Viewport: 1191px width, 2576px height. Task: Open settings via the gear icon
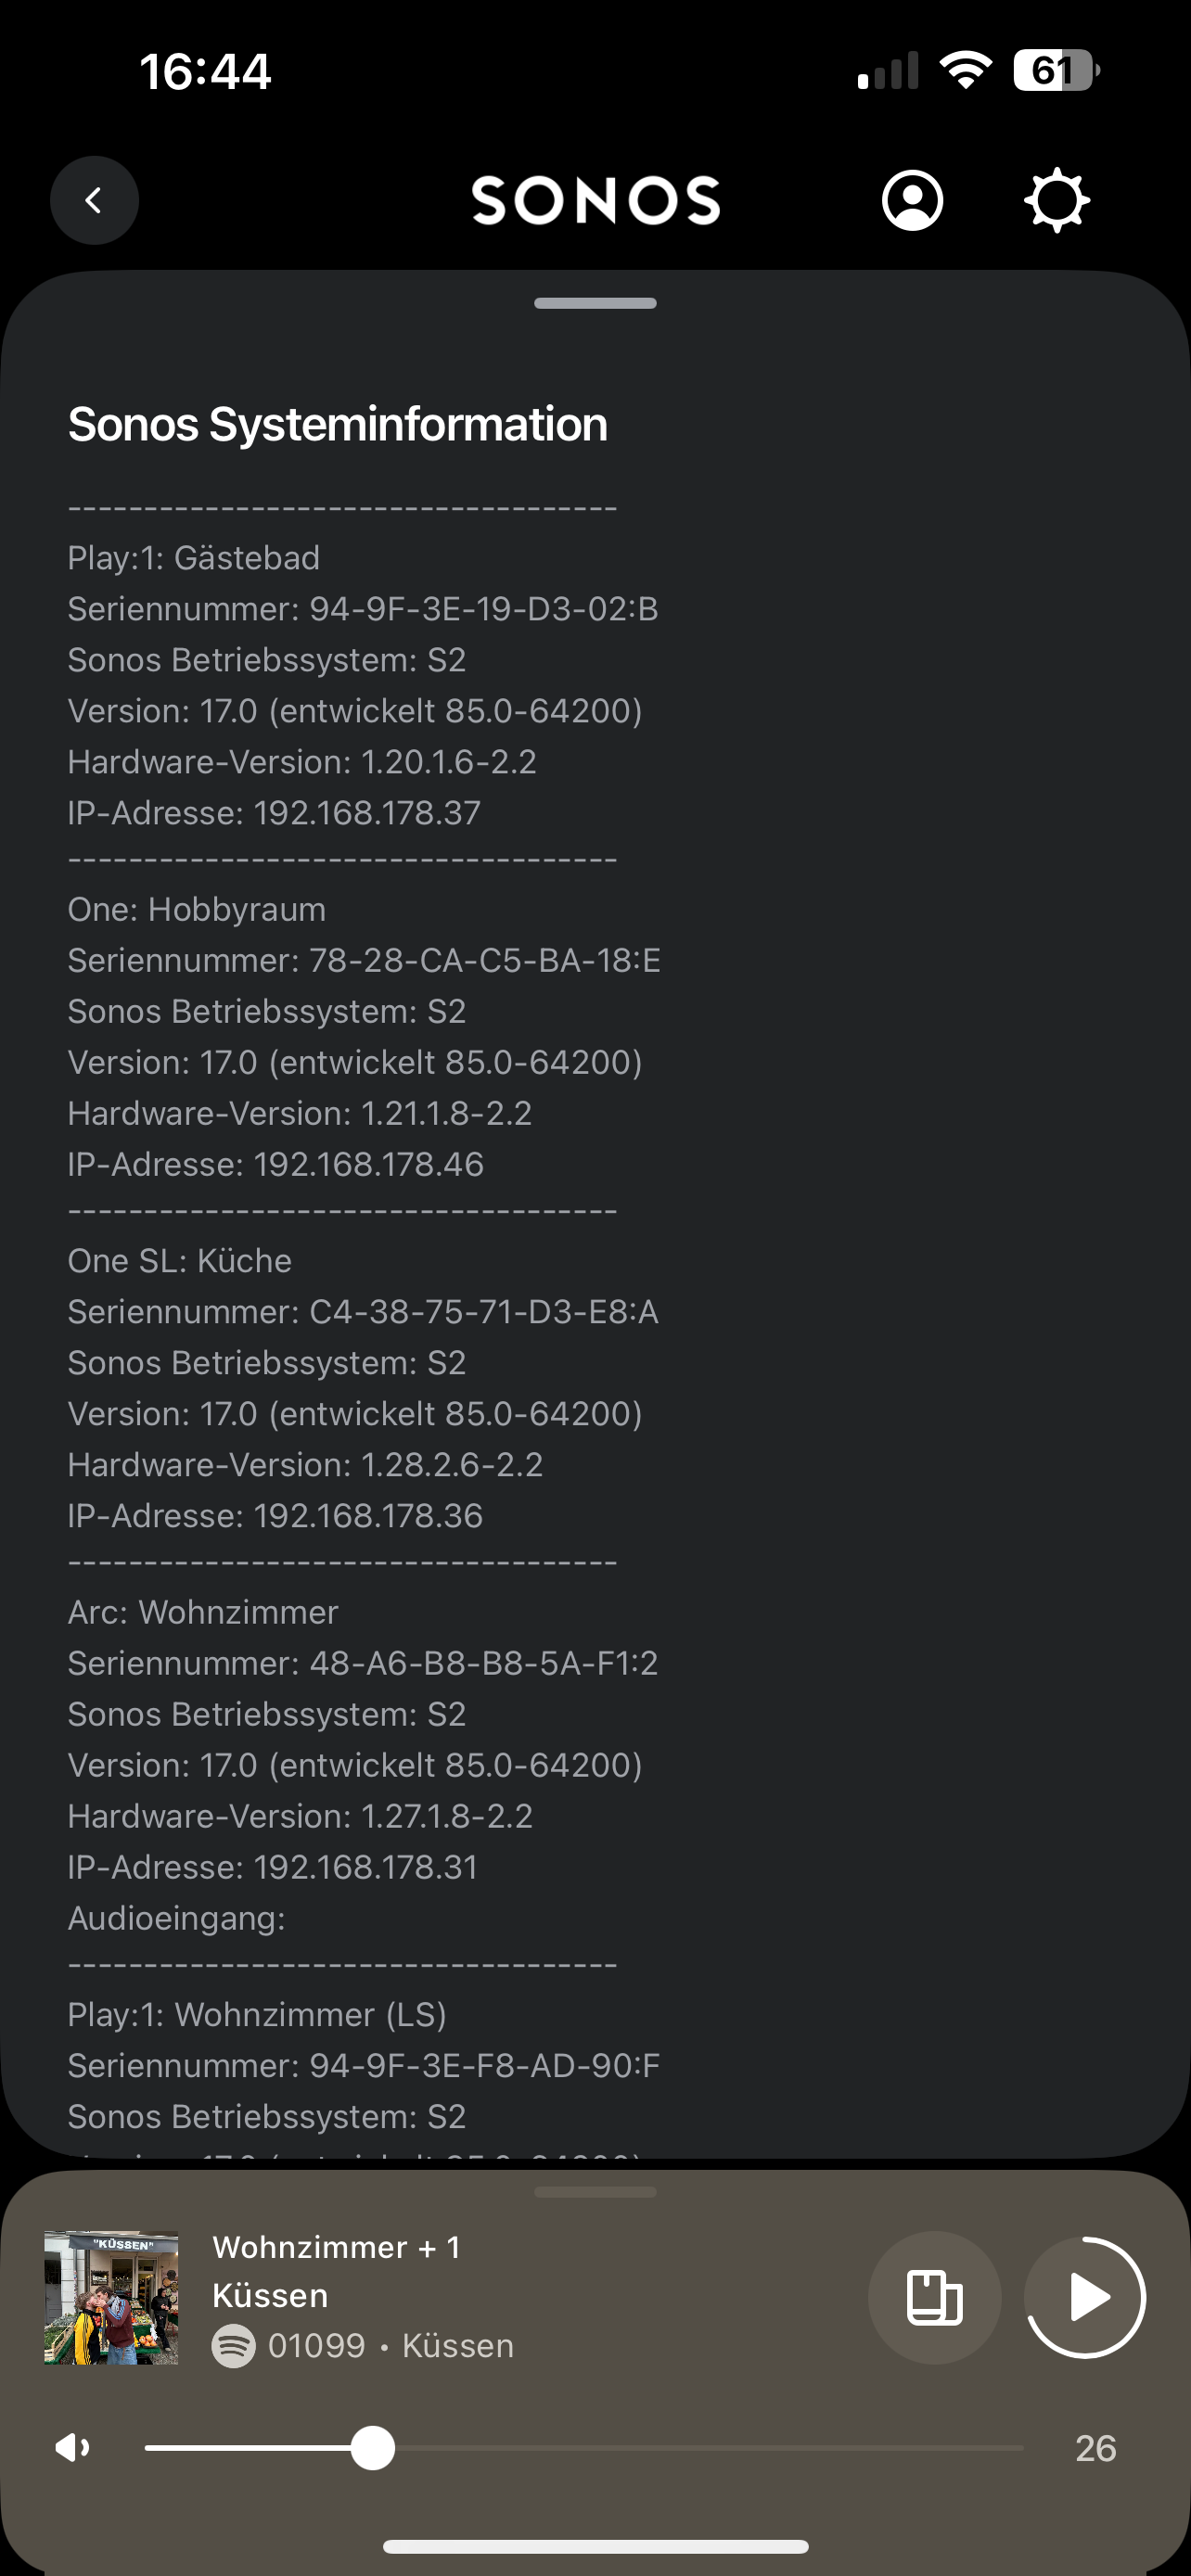coord(1057,201)
